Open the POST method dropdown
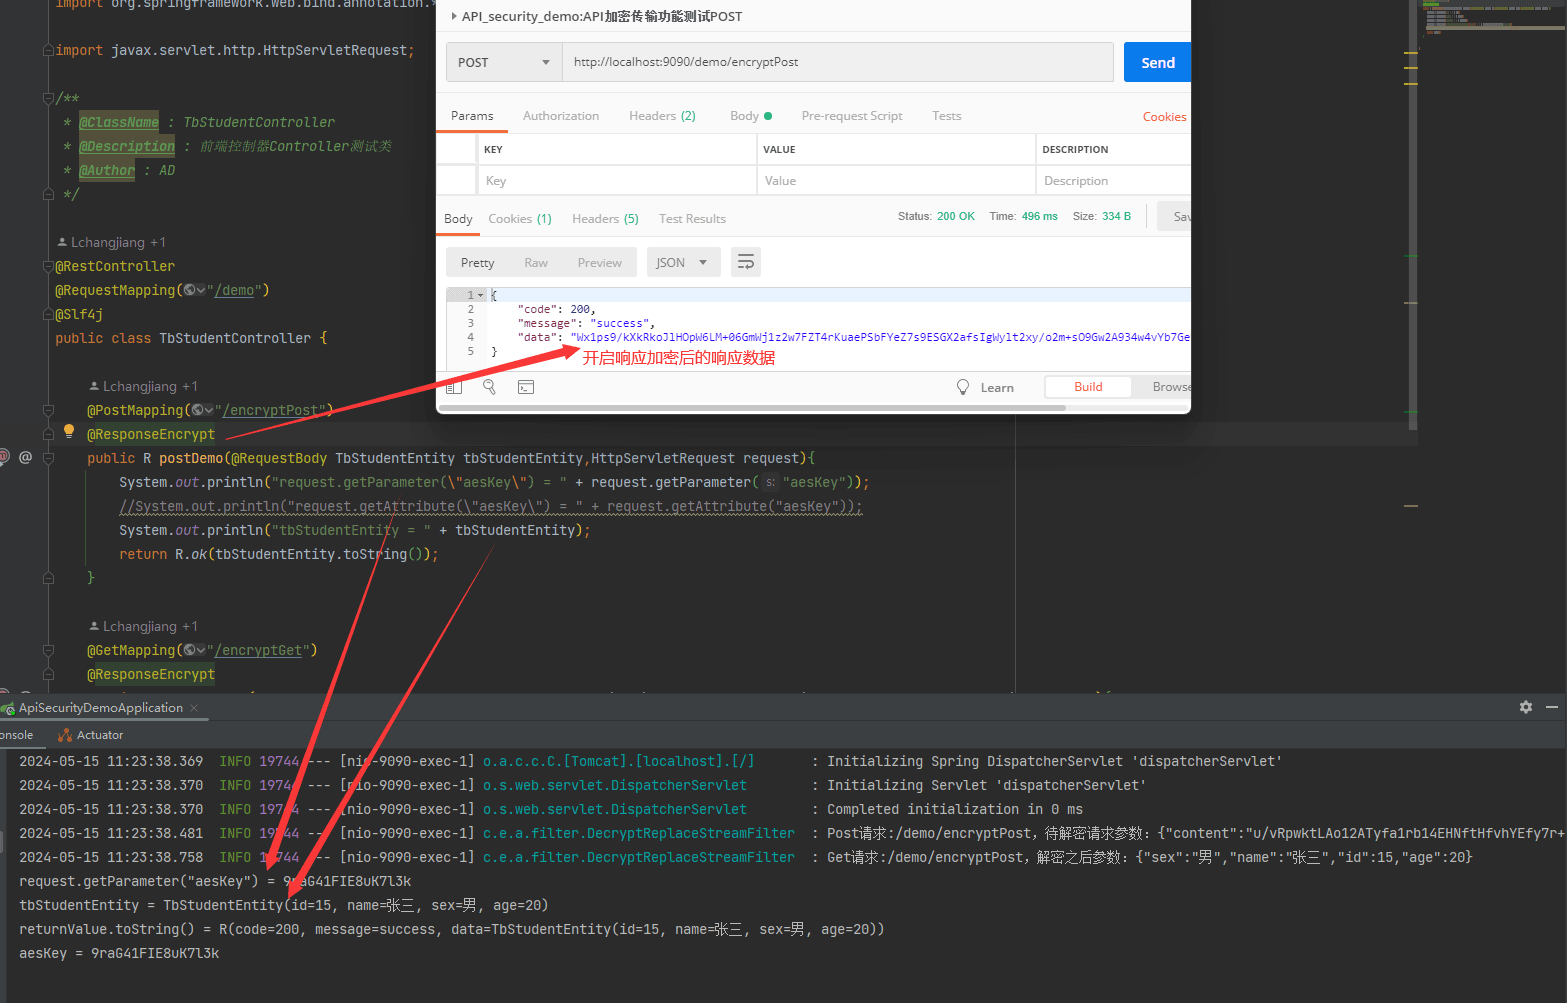Image resolution: width=1567 pixels, height=1003 pixels. point(503,62)
